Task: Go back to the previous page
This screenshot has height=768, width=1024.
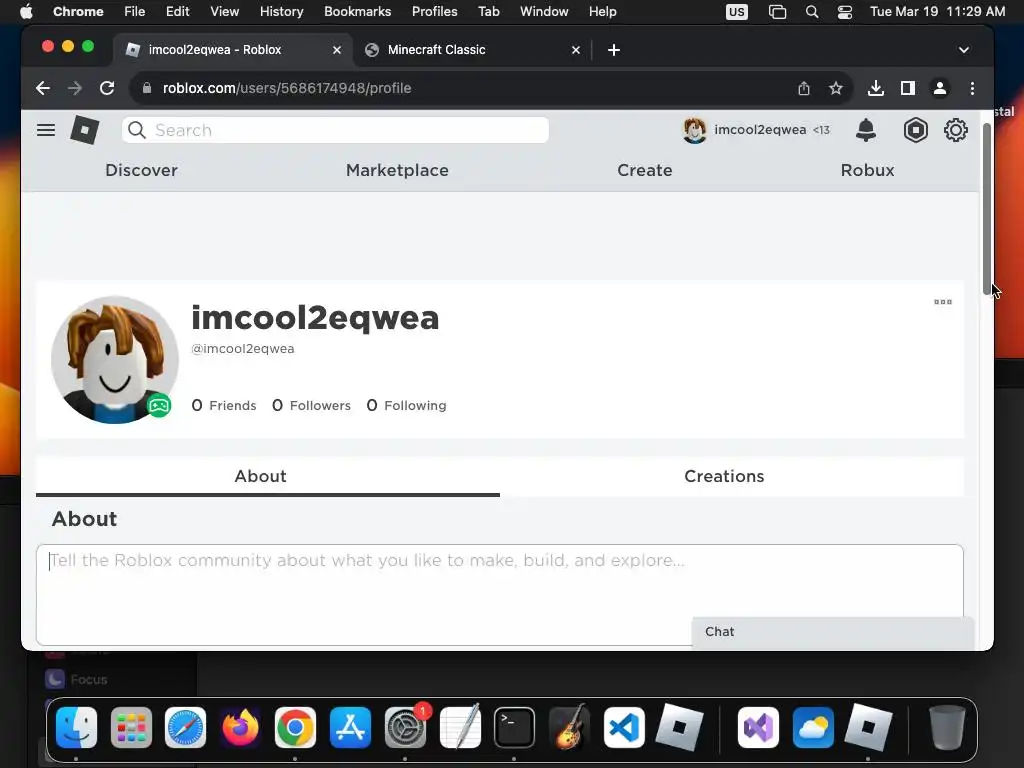Action: pyautogui.click(x=43, y=88)
